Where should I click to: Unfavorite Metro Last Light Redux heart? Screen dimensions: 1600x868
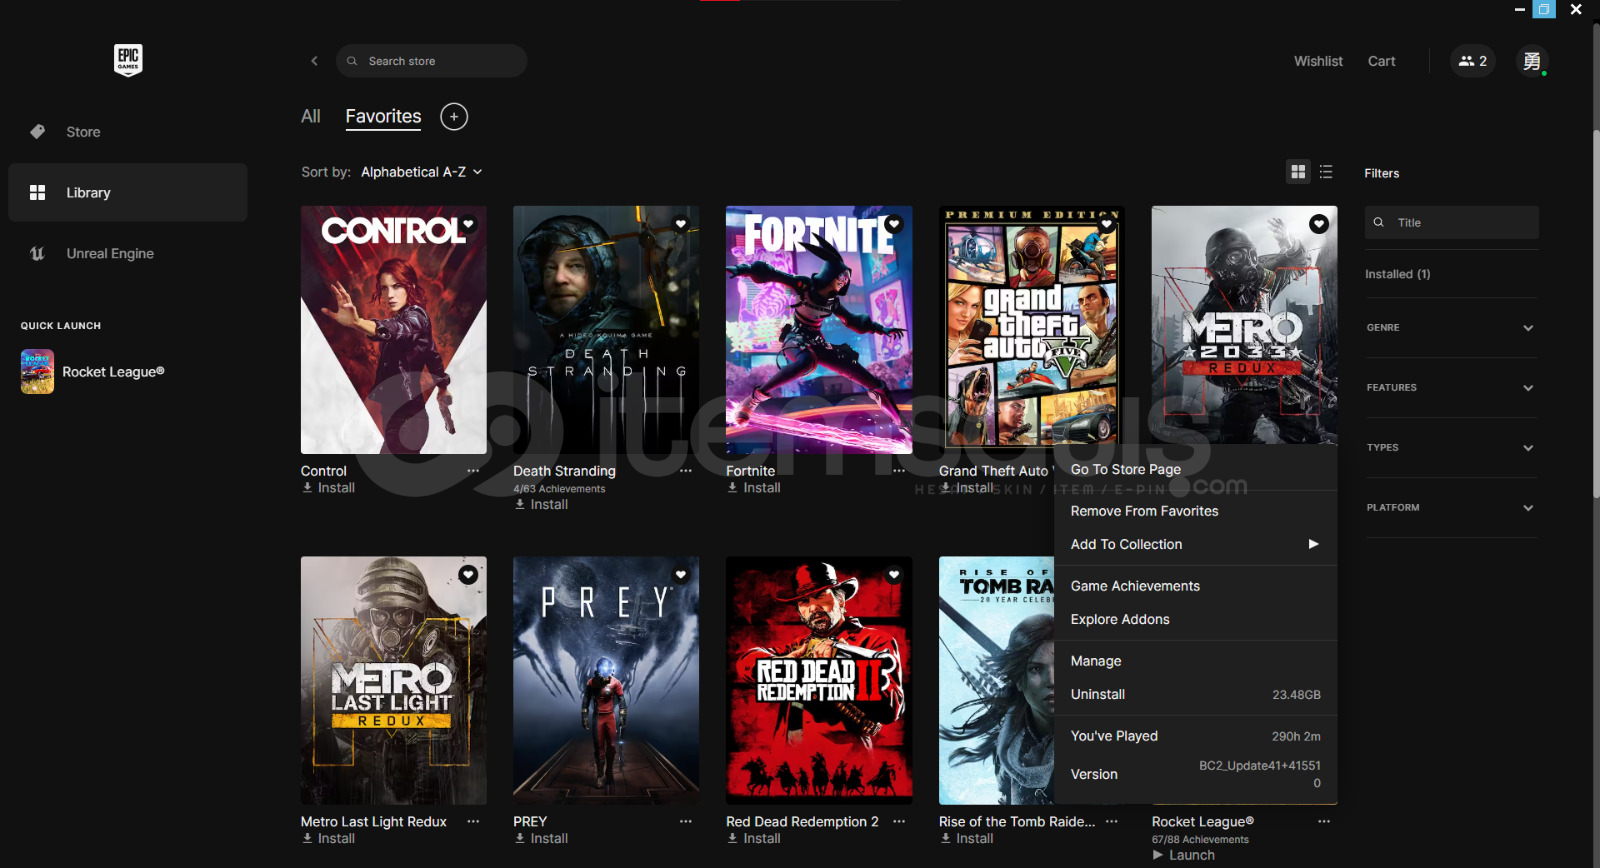[x=468, y=574]
